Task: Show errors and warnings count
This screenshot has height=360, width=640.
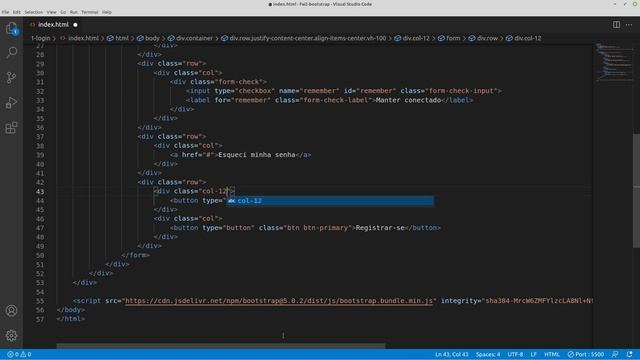Action: click(19, 354)
